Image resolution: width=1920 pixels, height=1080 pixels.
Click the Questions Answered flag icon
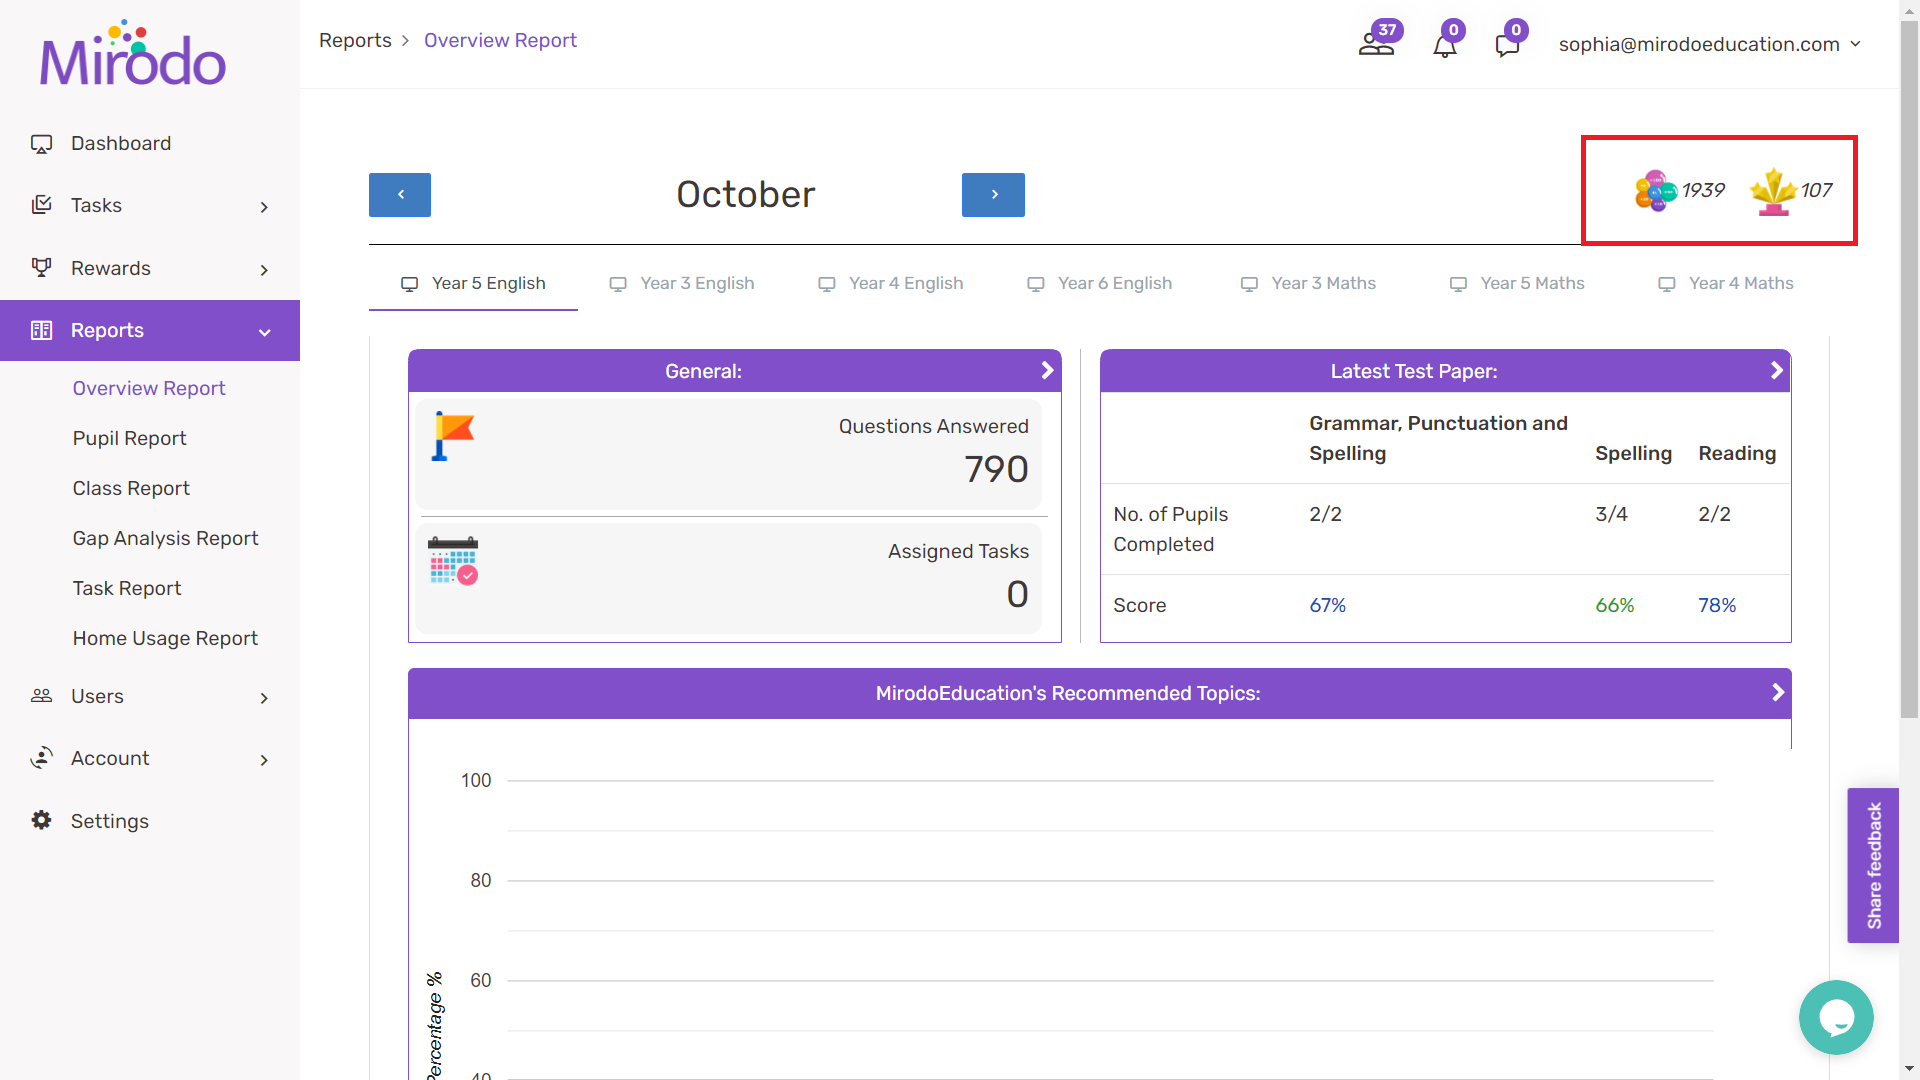453,436
